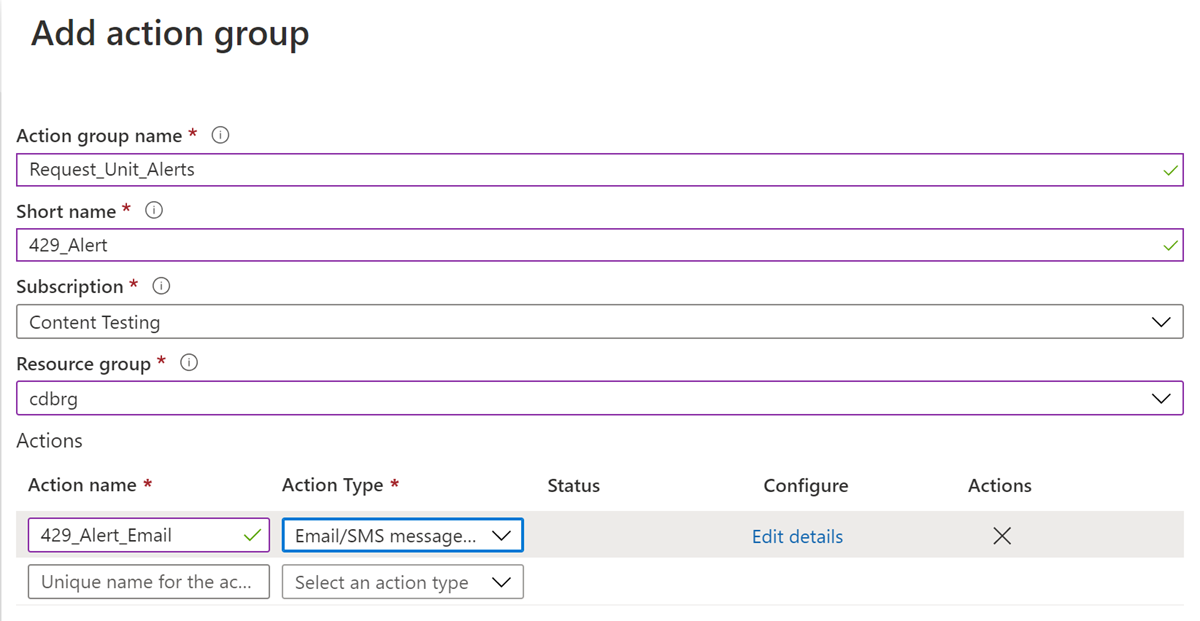
Task: Open the Resource group dropdown showing cdbrg
Action: tap(1160, 398)
